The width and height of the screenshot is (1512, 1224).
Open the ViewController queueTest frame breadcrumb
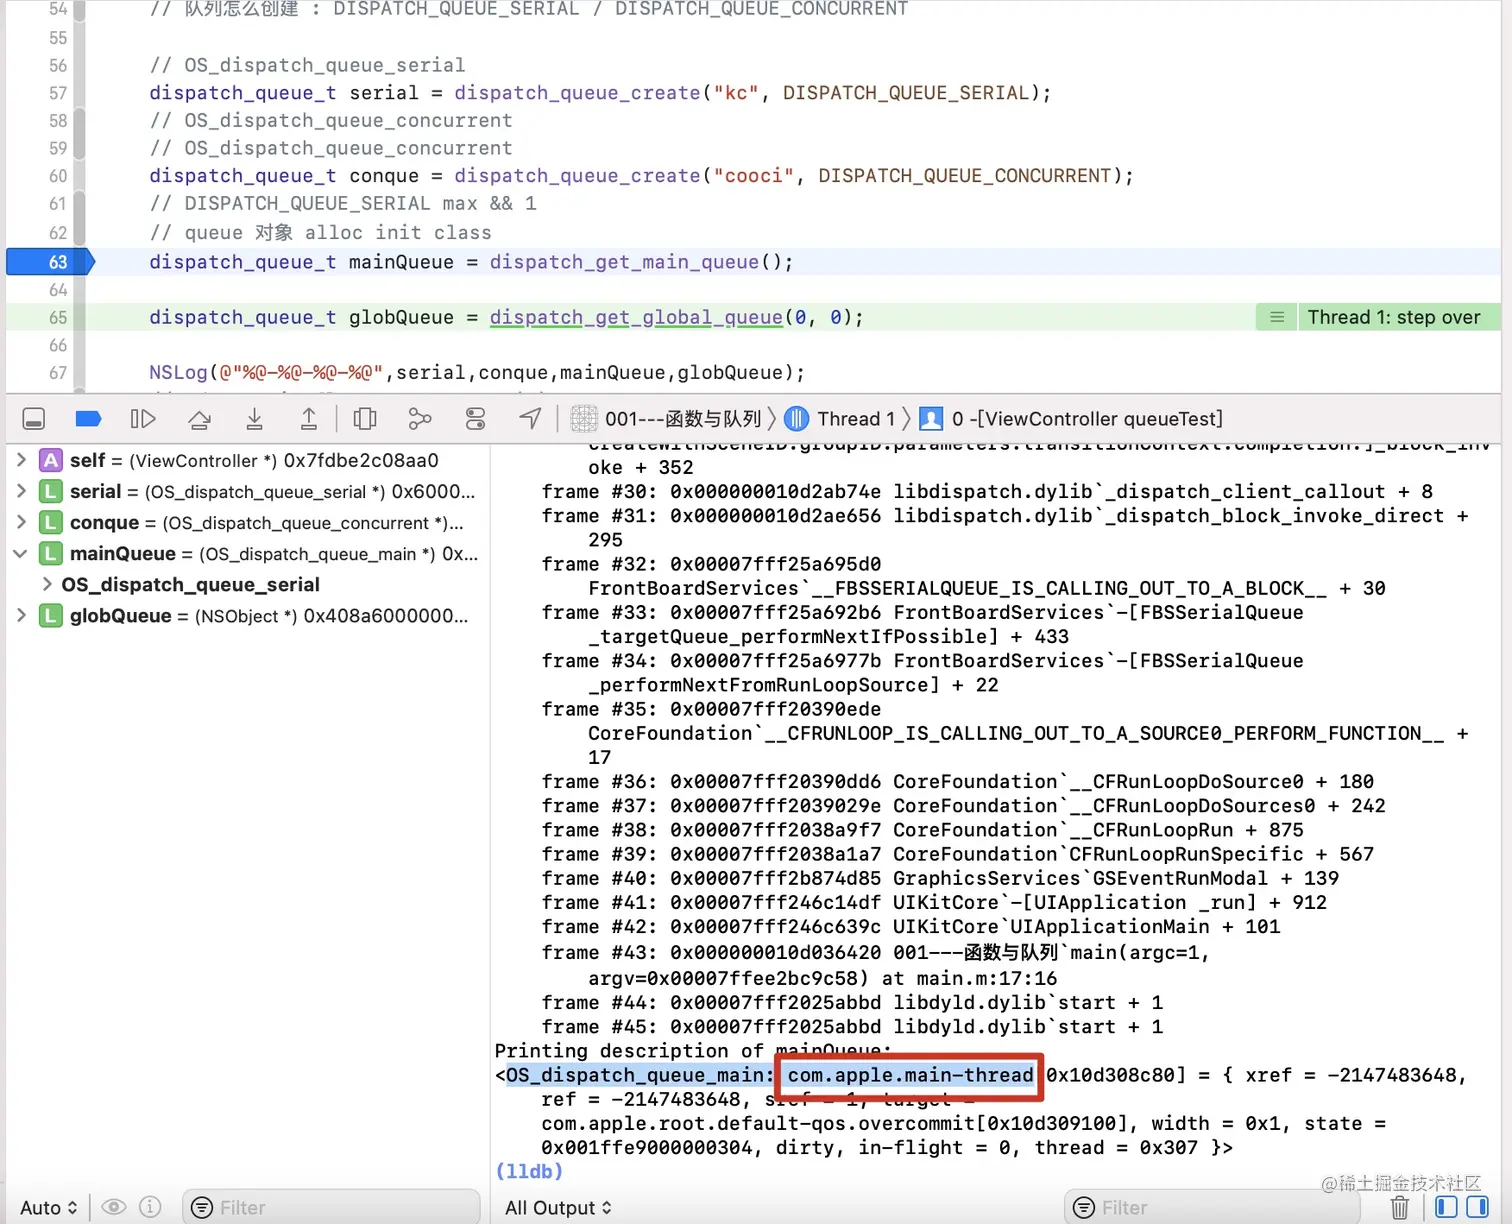point(1090,418)
